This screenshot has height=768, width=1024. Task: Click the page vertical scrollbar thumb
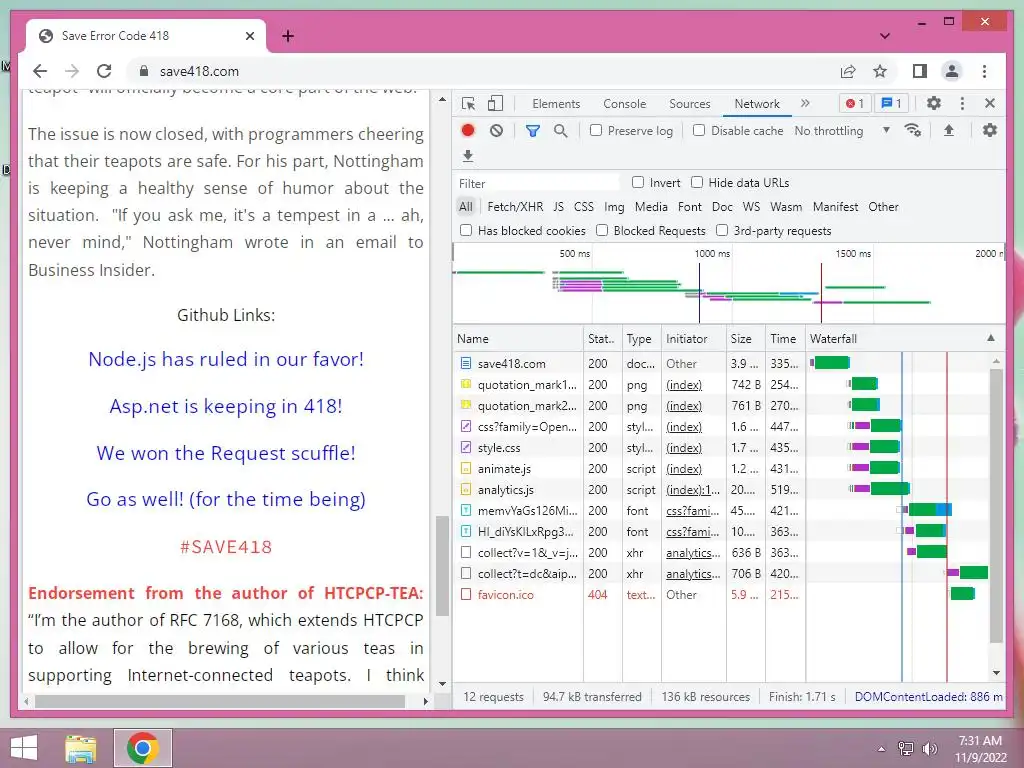(442, 566)
